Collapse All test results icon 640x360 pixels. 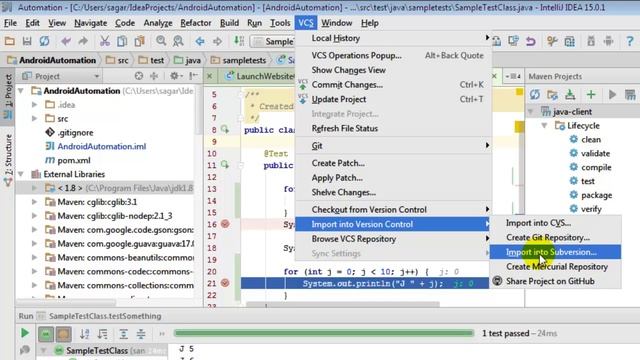pyautogui.click(x=141, y=334)
